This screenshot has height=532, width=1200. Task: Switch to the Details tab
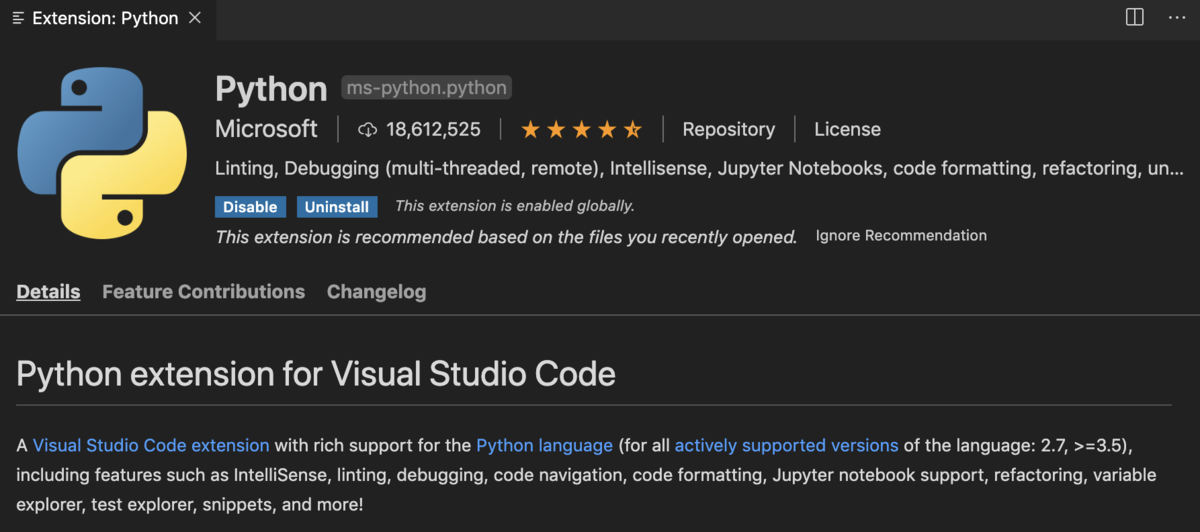point(48,292)
